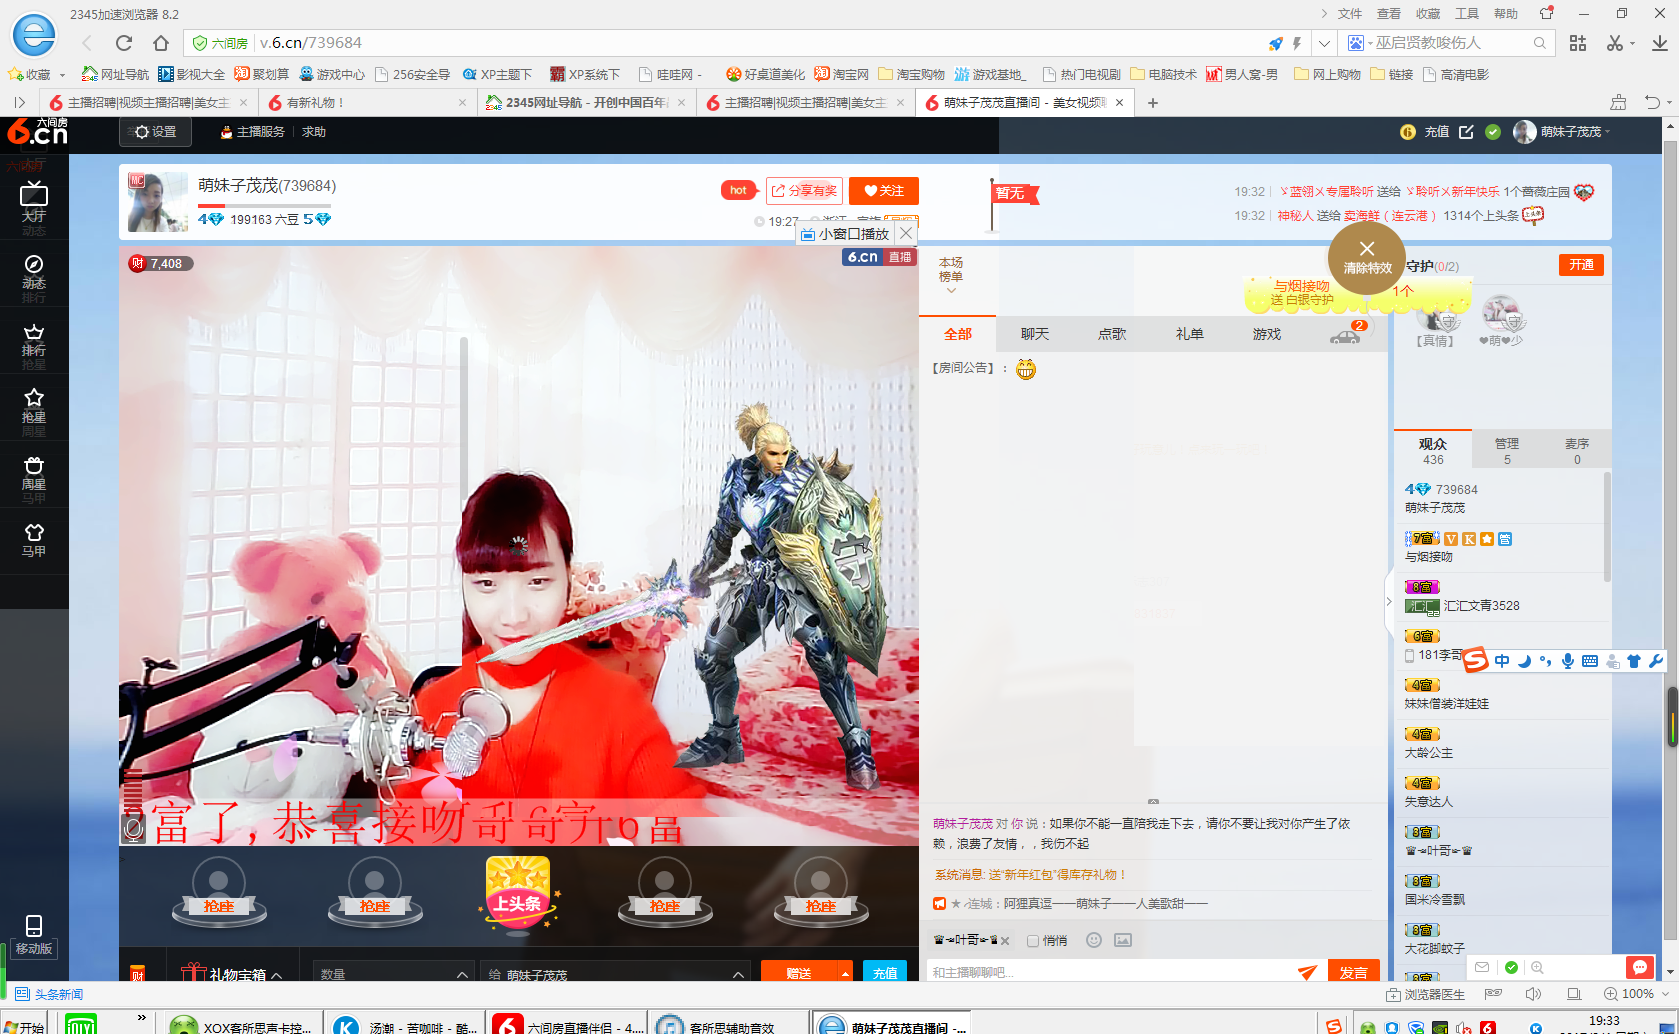Click the magnifier search icon in search box

[1540, 43]
